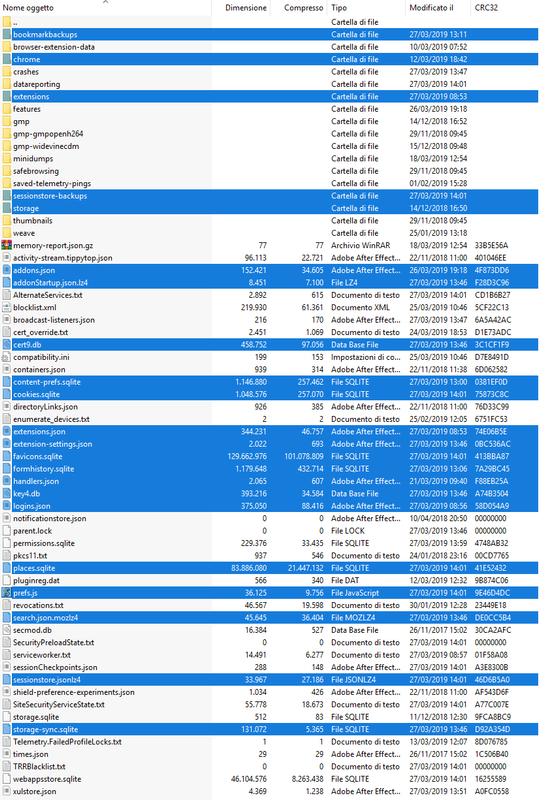Click the safebrowsing folder icon
Screen dimensions: 539x800
(6, 171)
